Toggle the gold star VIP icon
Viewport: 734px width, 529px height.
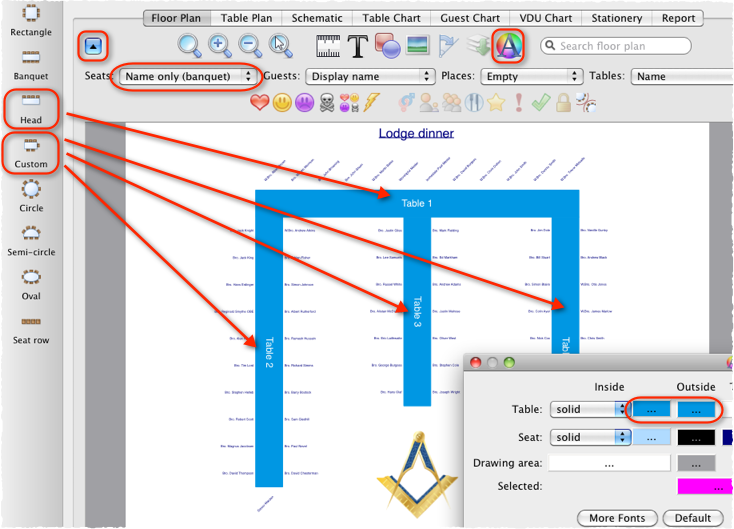click(494, 102)
